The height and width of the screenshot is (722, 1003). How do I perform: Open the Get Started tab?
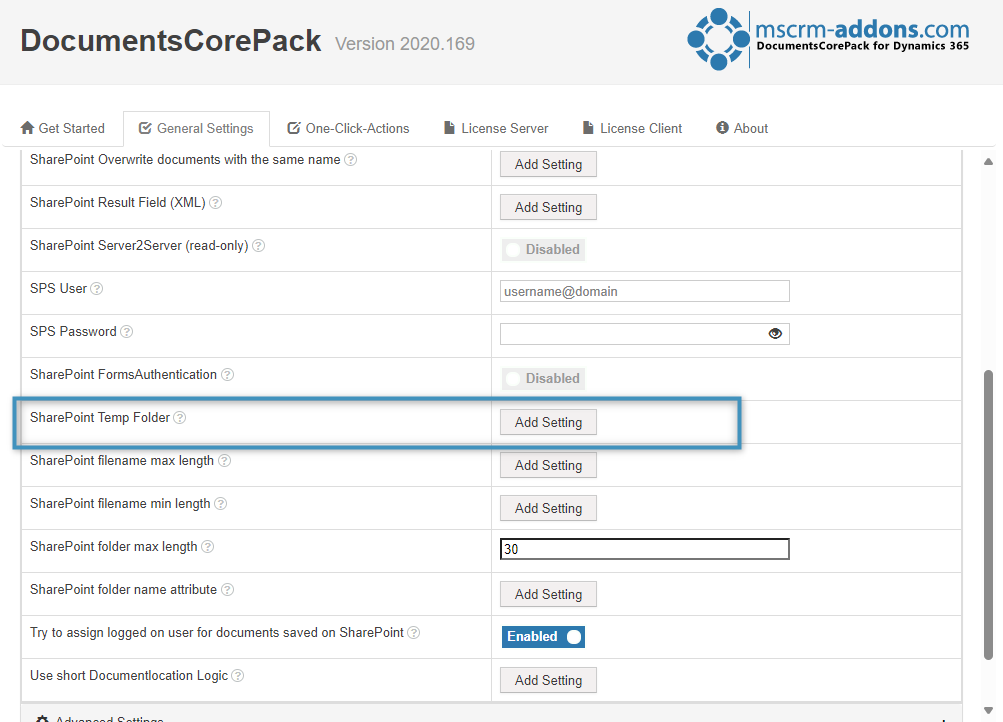(x=63, y=129)
